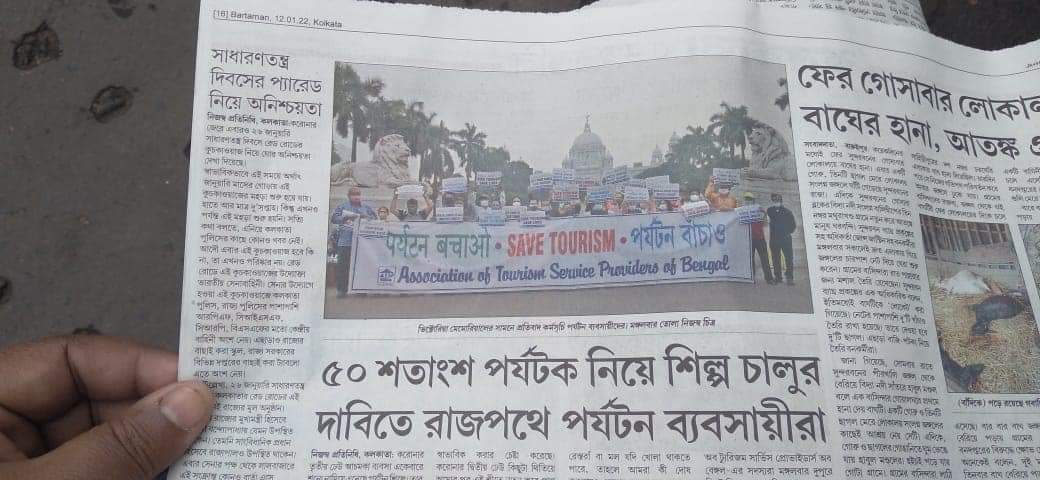The width and height of the screenshot is (1040, 480).
Task: Click the red SAVE TOURISM banner text
Action: [x=561, y=243]
